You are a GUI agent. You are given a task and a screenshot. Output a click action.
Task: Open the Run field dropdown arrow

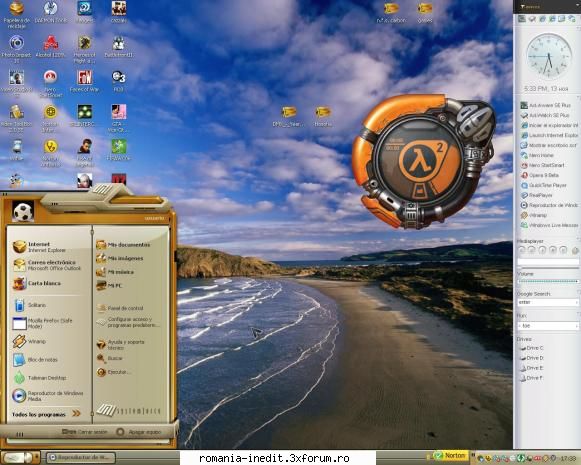(x=576, y=326)
